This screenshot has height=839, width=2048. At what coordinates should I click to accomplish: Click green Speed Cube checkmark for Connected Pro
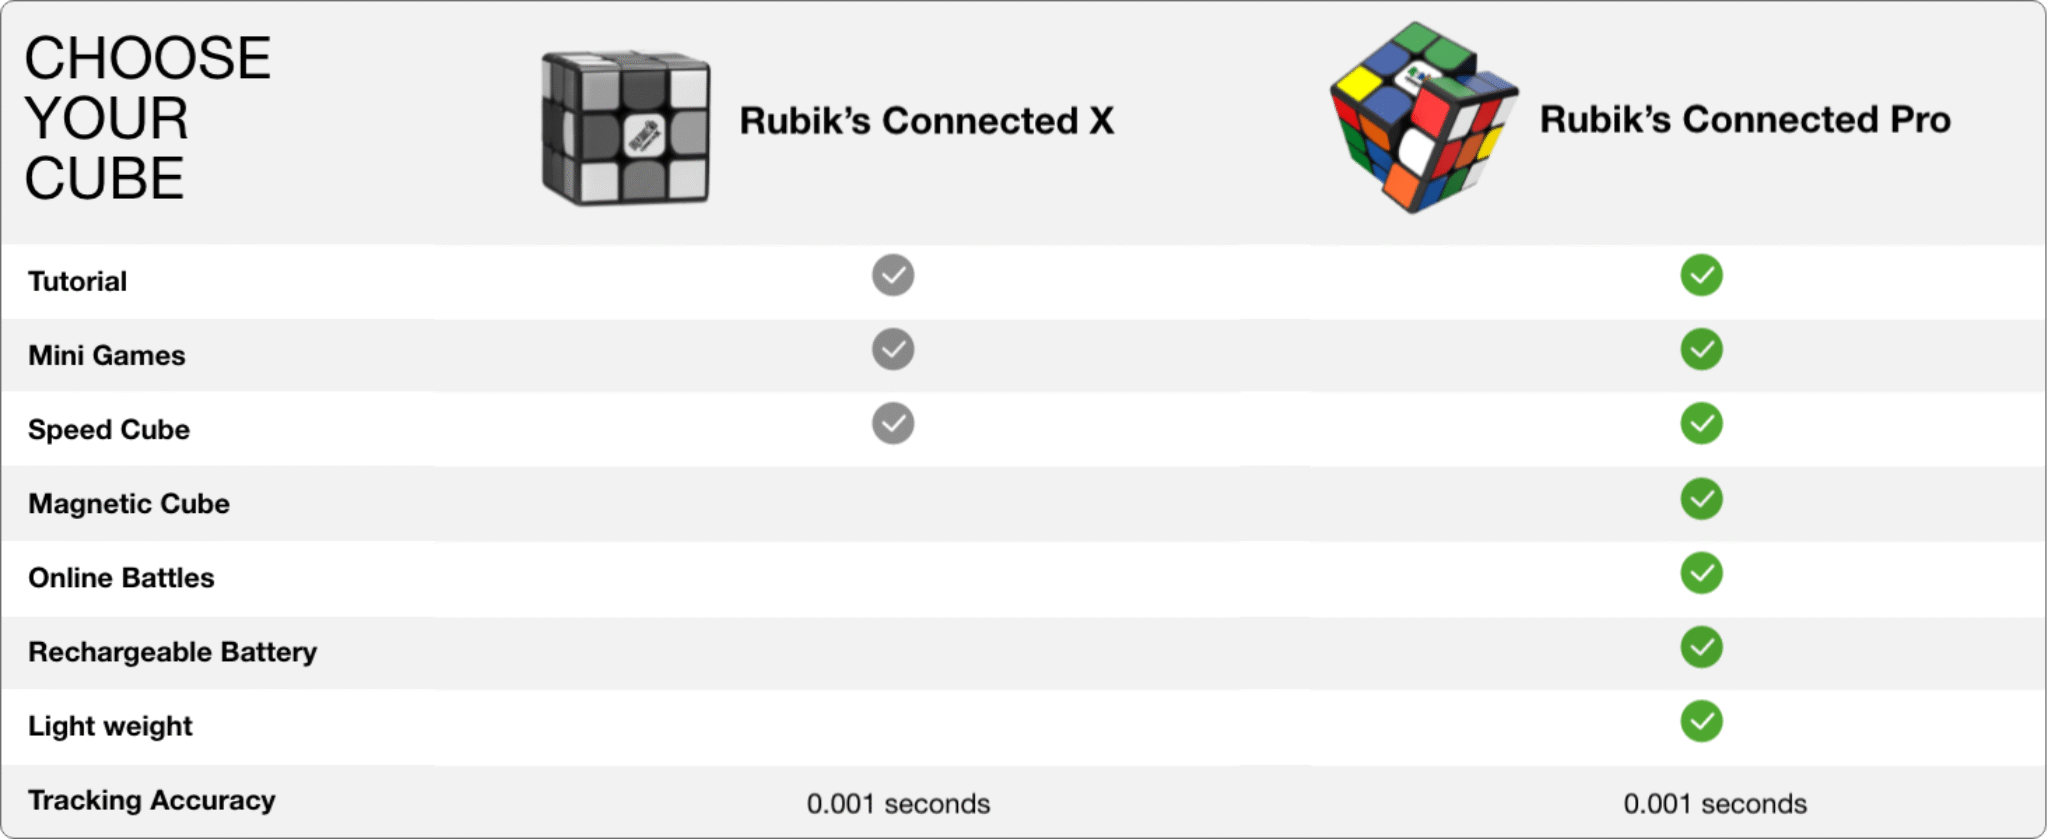point(1701,423)
